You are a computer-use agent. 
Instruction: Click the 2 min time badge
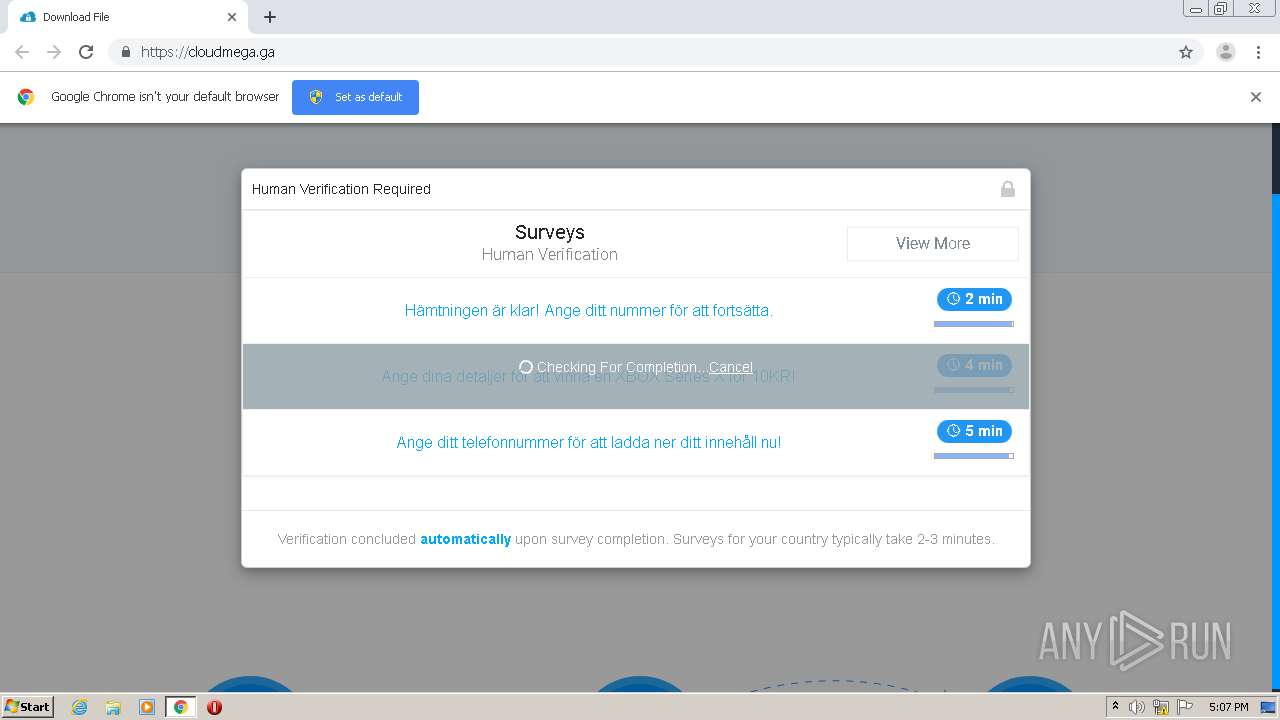(974, 299)
